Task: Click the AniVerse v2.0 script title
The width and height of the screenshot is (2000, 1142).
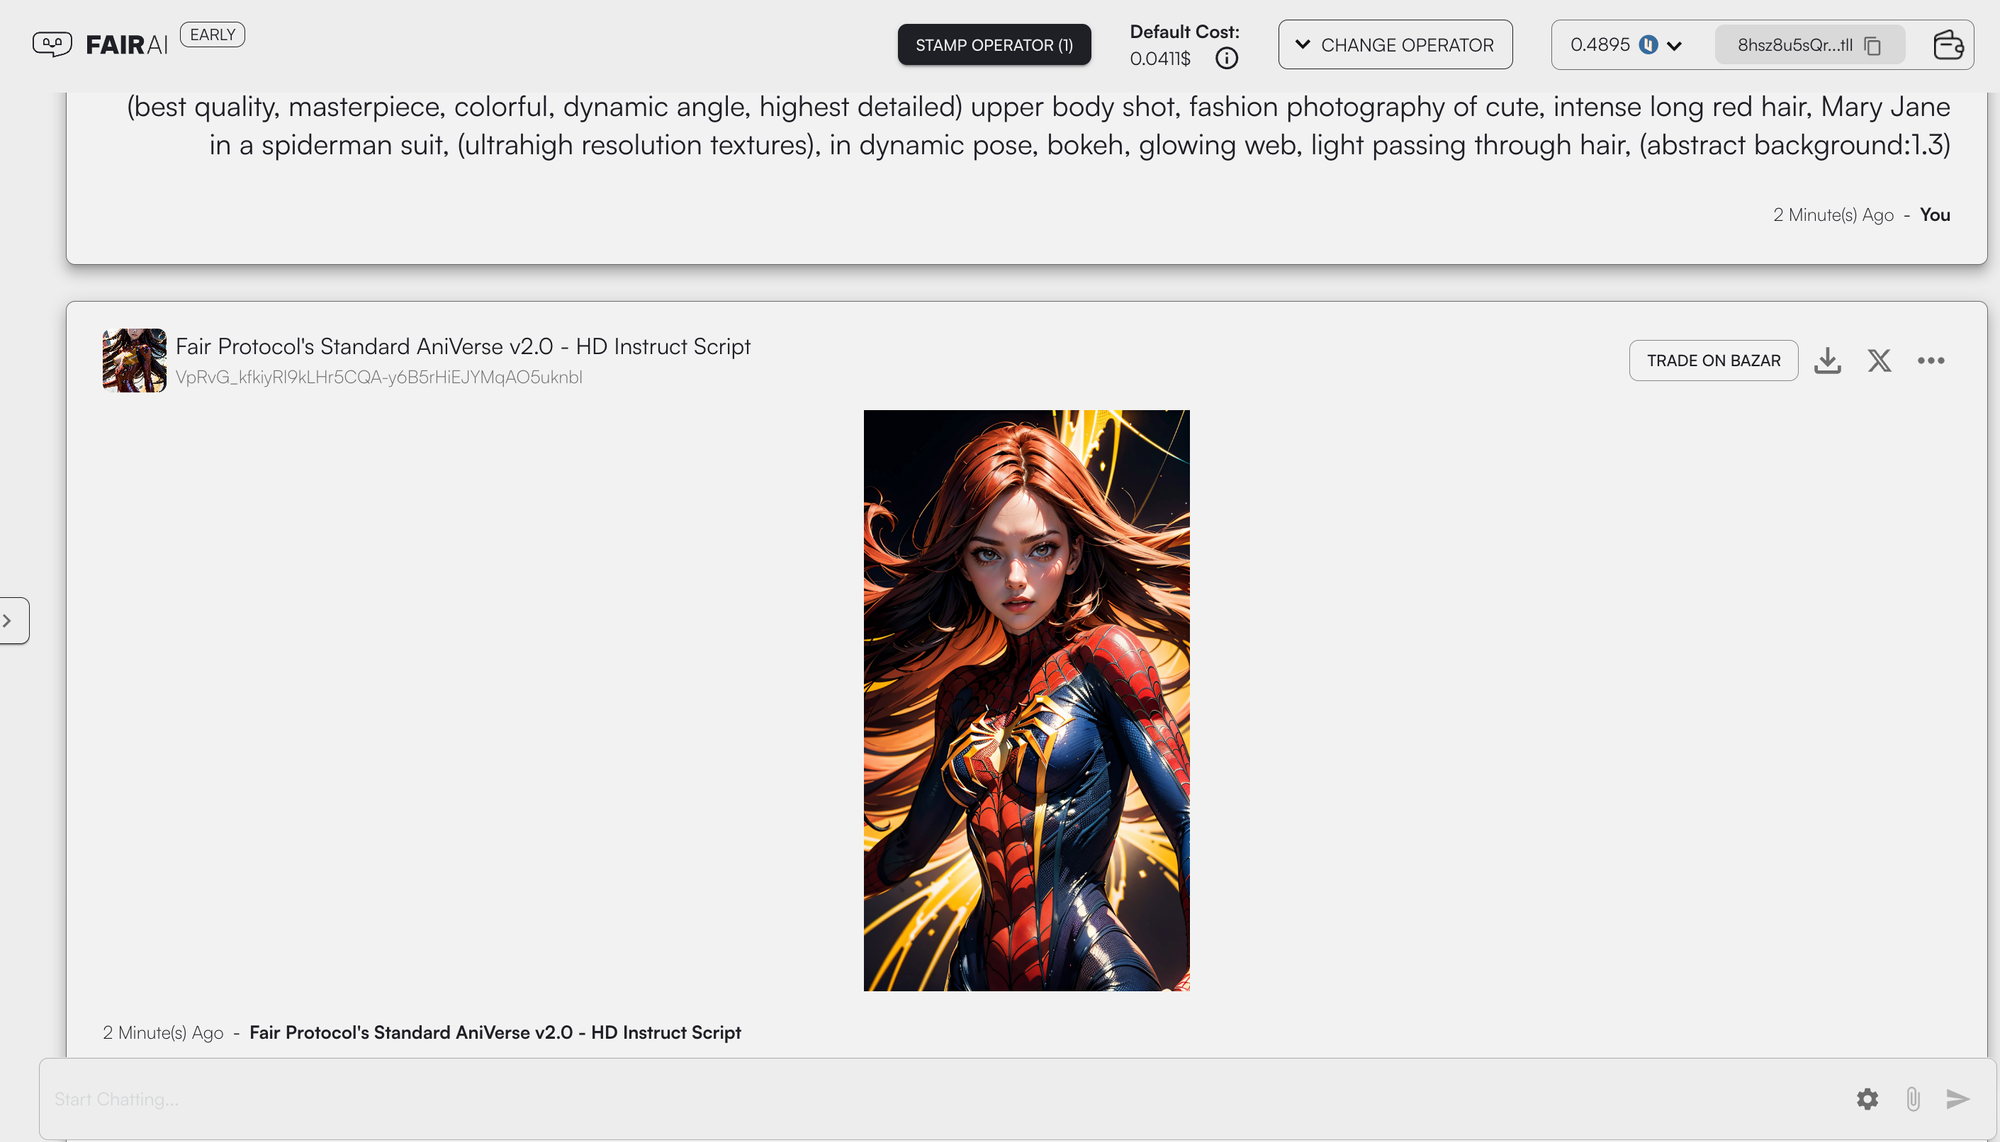Action: click(x=463, y=346)
